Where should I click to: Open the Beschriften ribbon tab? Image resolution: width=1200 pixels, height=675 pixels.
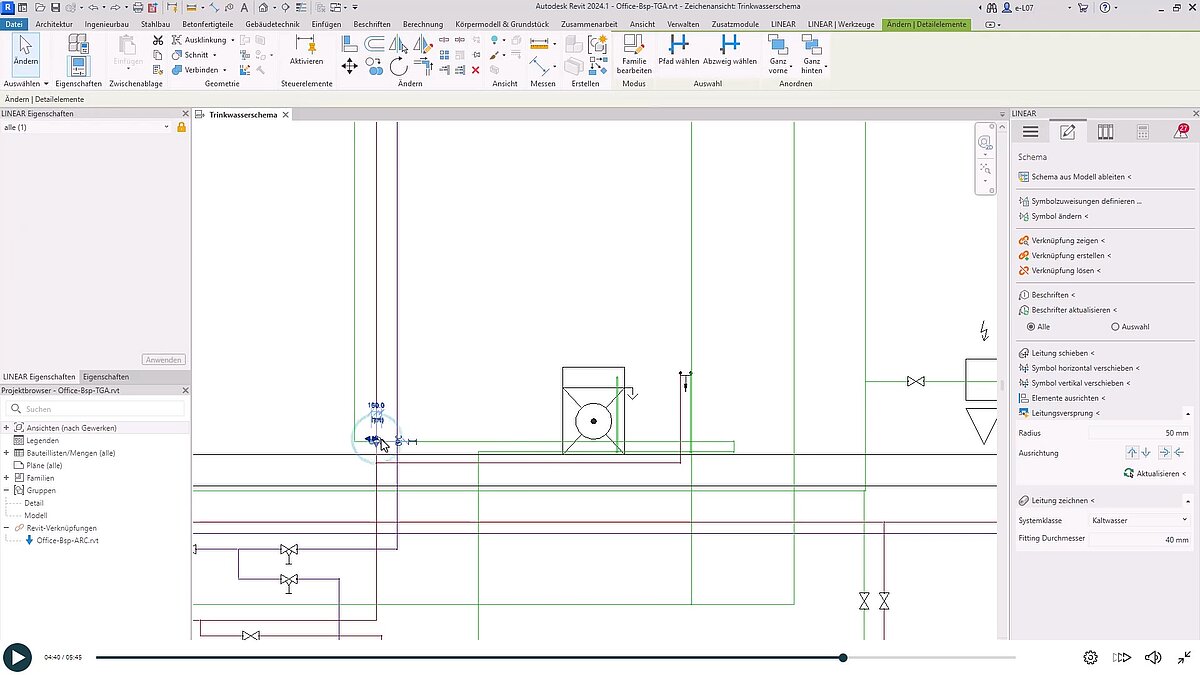pyautogui.click(x=372, y=23)
